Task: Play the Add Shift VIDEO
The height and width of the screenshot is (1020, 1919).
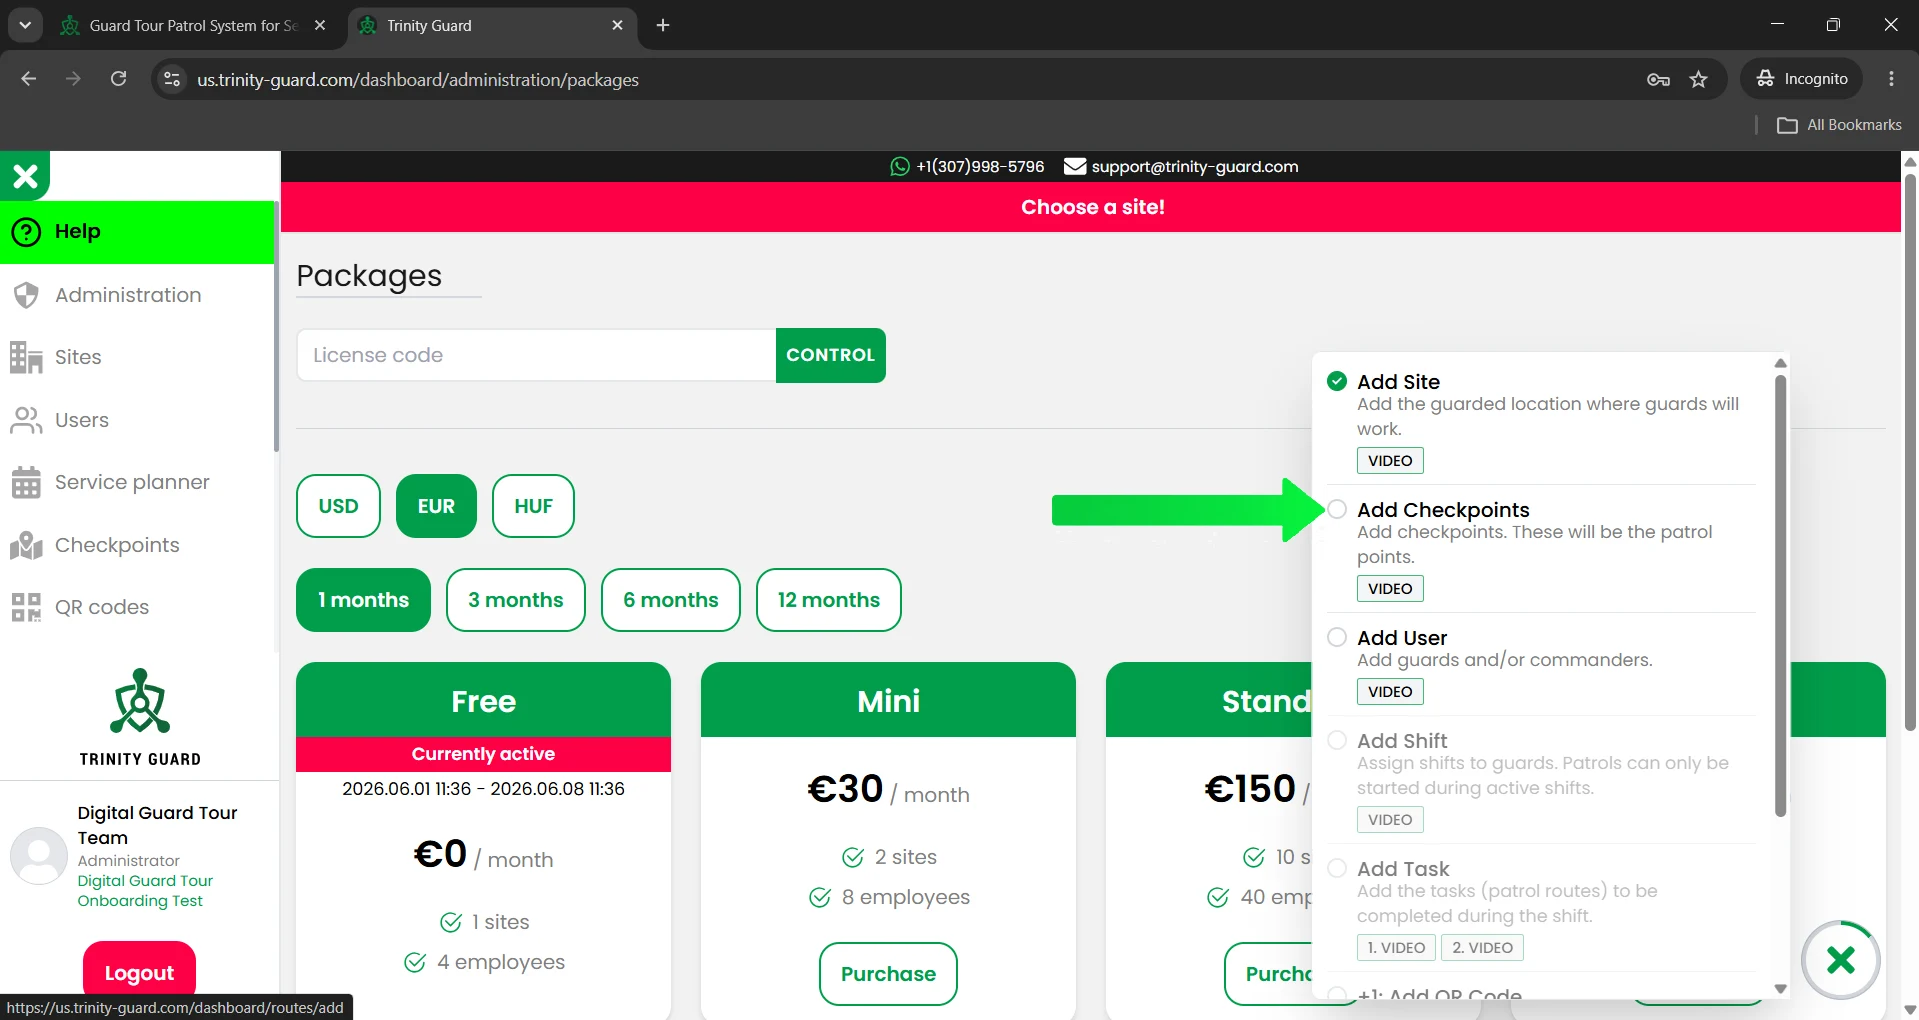Action: pos(1390,819)
